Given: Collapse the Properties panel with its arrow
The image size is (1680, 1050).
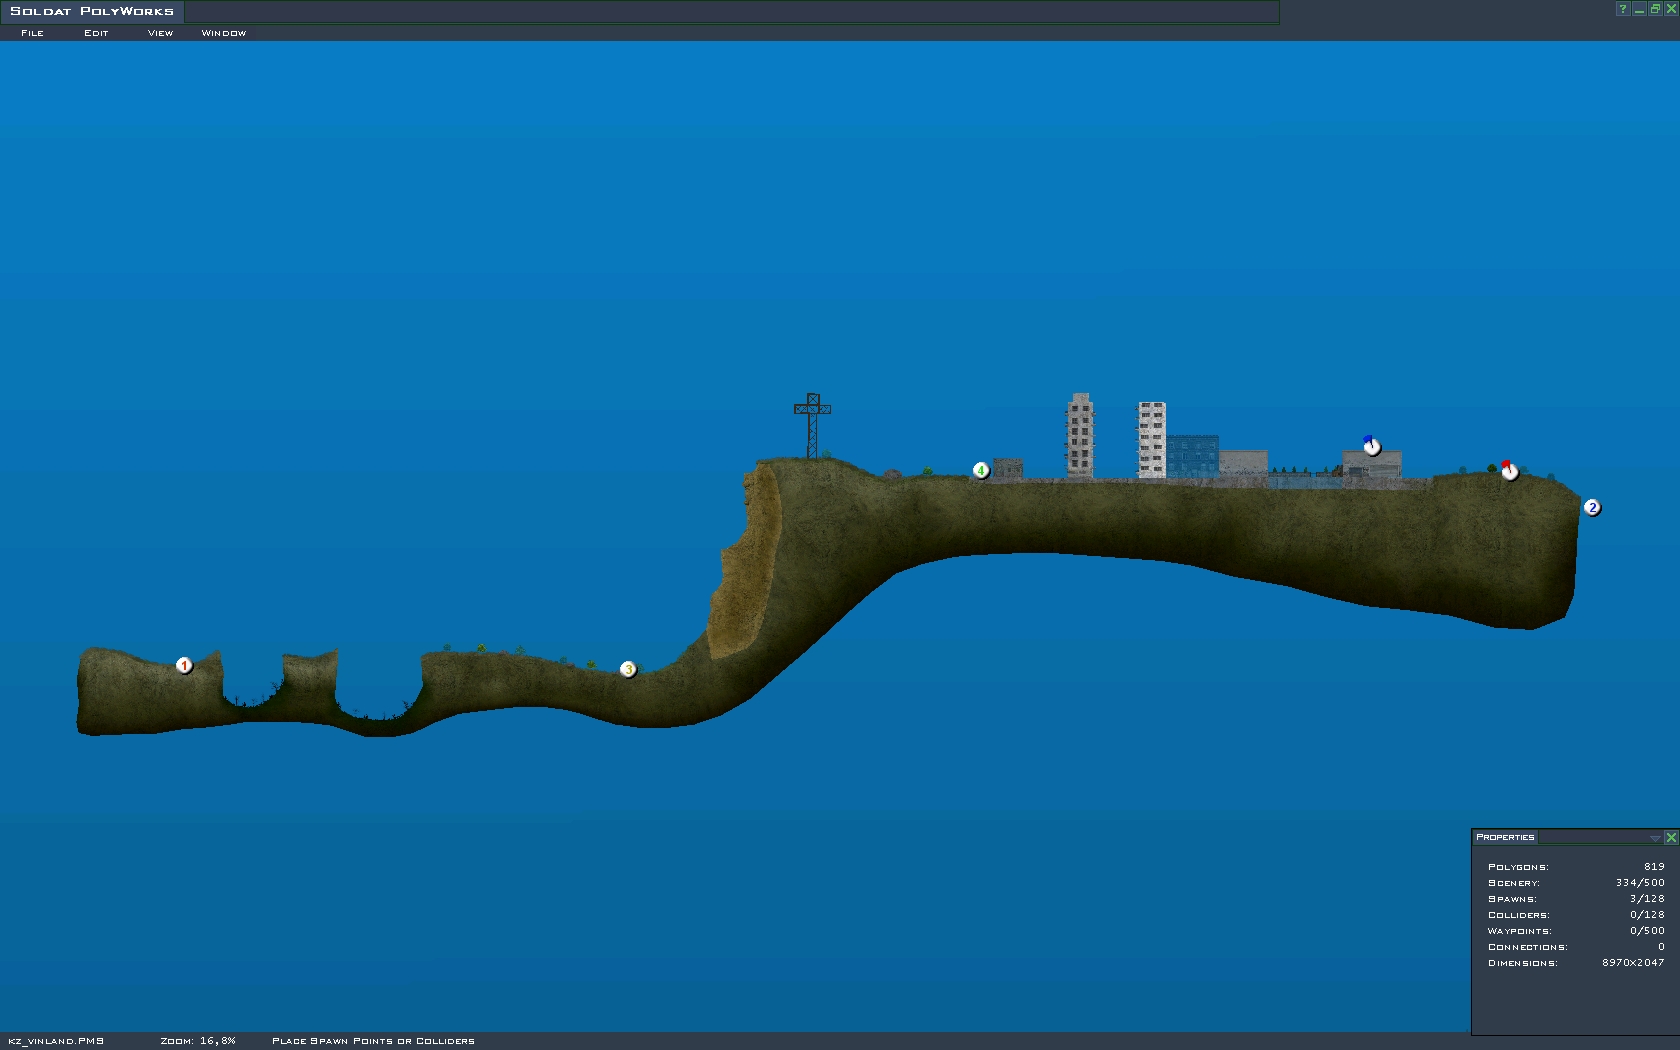Looking at the screenshot, I should [1654, 838].
